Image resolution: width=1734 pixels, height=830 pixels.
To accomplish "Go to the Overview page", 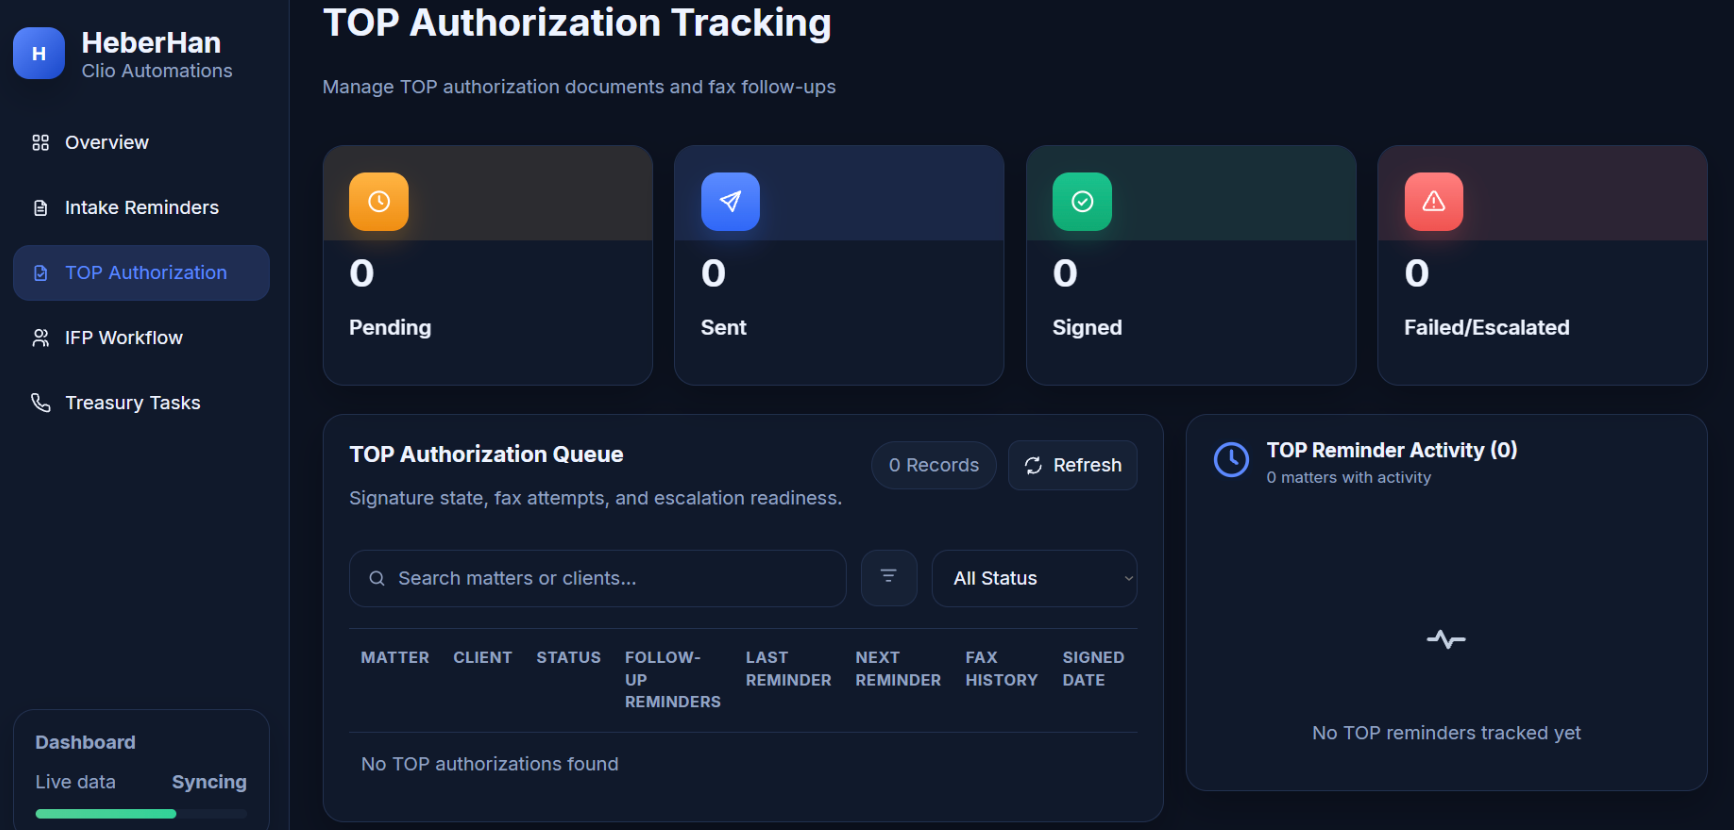I will point(141,143).
